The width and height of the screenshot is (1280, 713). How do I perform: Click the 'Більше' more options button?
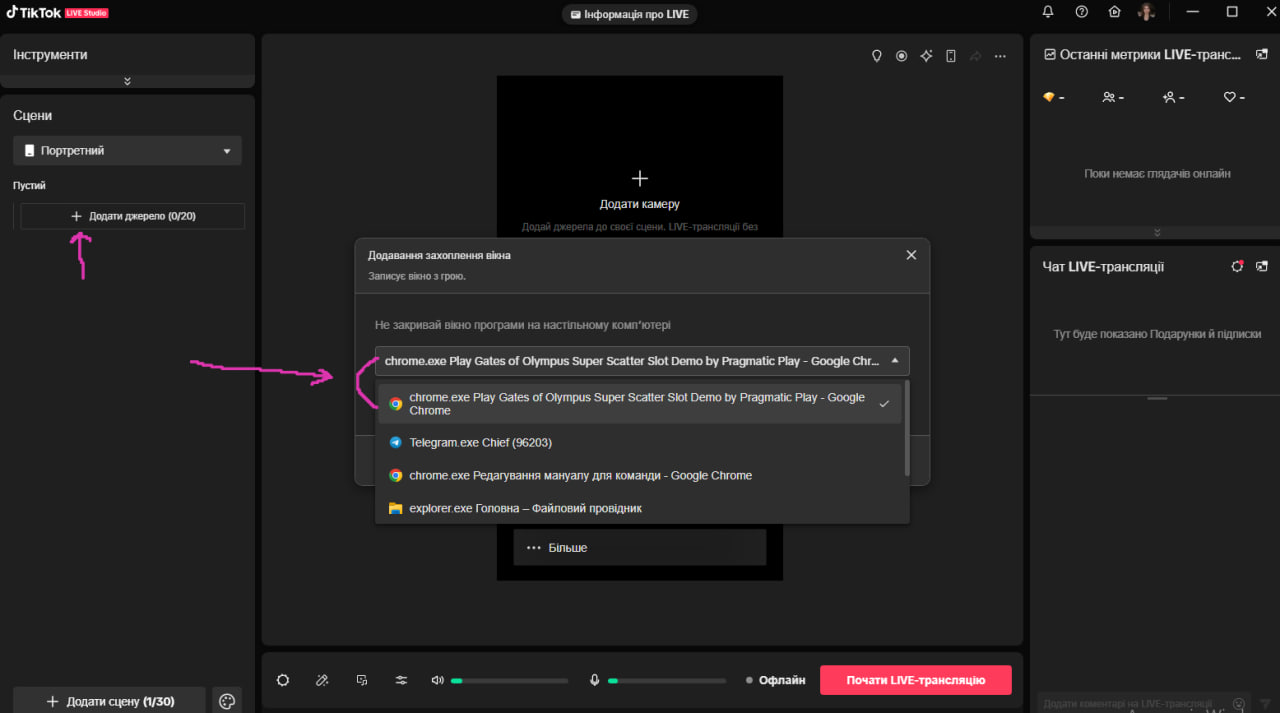coord(640,548)
